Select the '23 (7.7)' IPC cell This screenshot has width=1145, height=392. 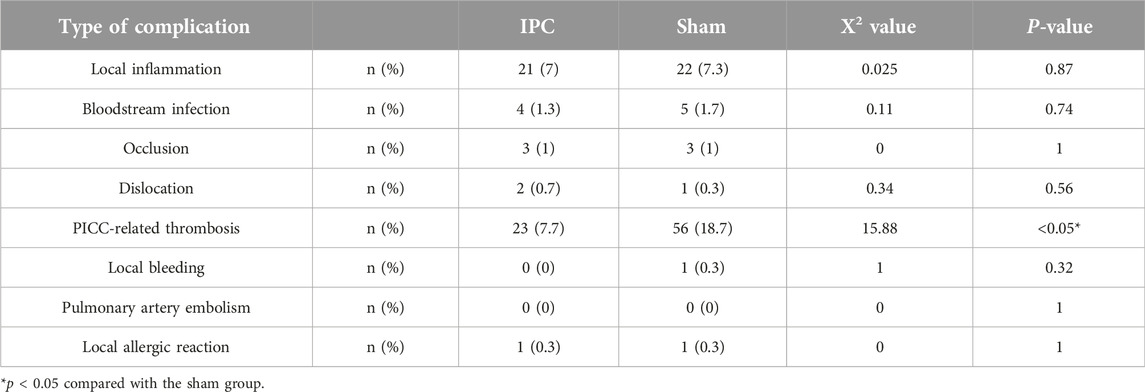click(x=537, y=228)
